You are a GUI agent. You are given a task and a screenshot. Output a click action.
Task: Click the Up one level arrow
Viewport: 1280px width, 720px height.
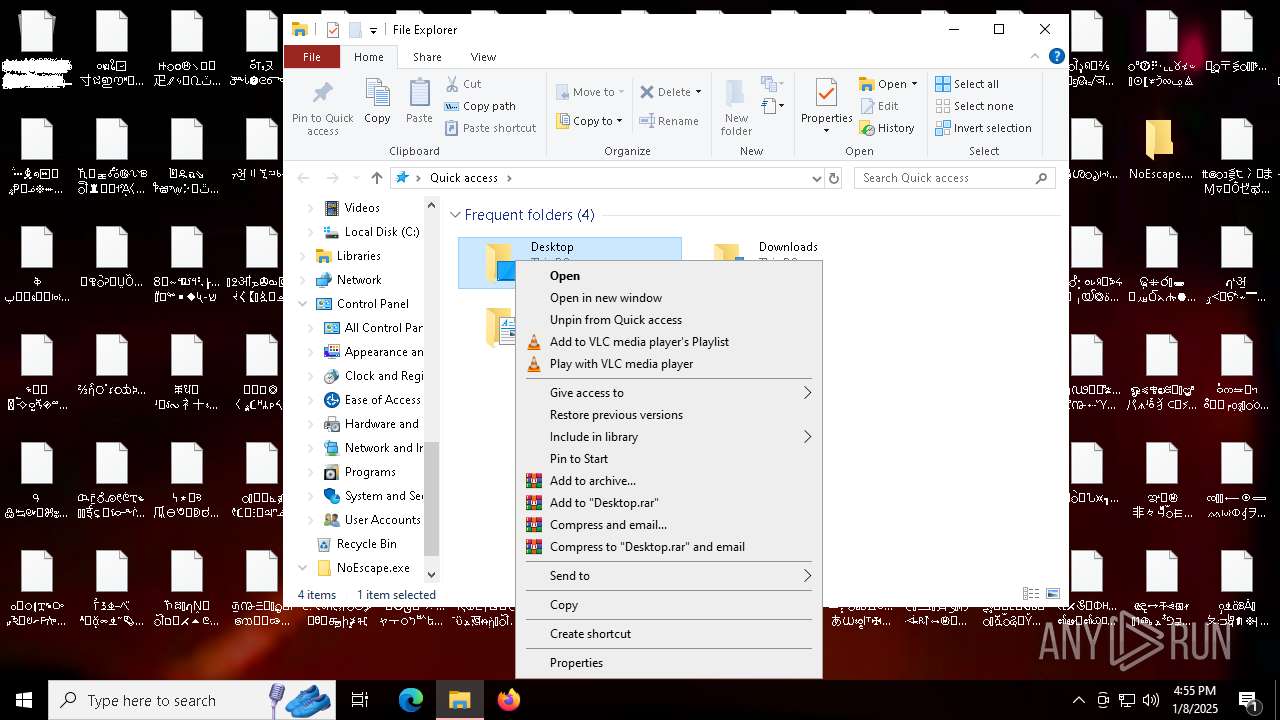376,178
